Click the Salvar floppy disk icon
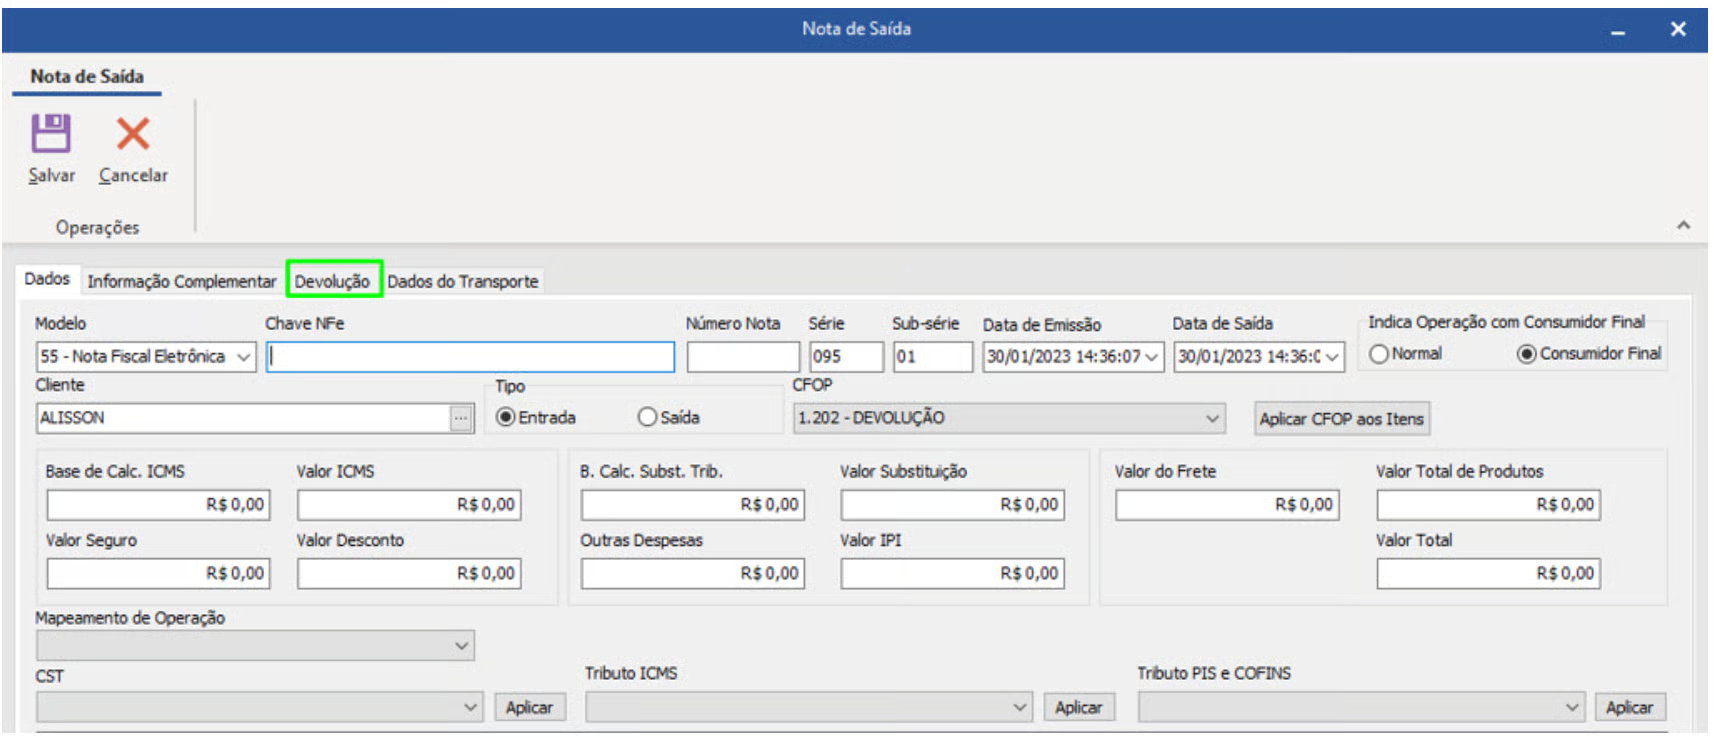Viewport: 1714px width, 738px height. (x=51, y=134)
